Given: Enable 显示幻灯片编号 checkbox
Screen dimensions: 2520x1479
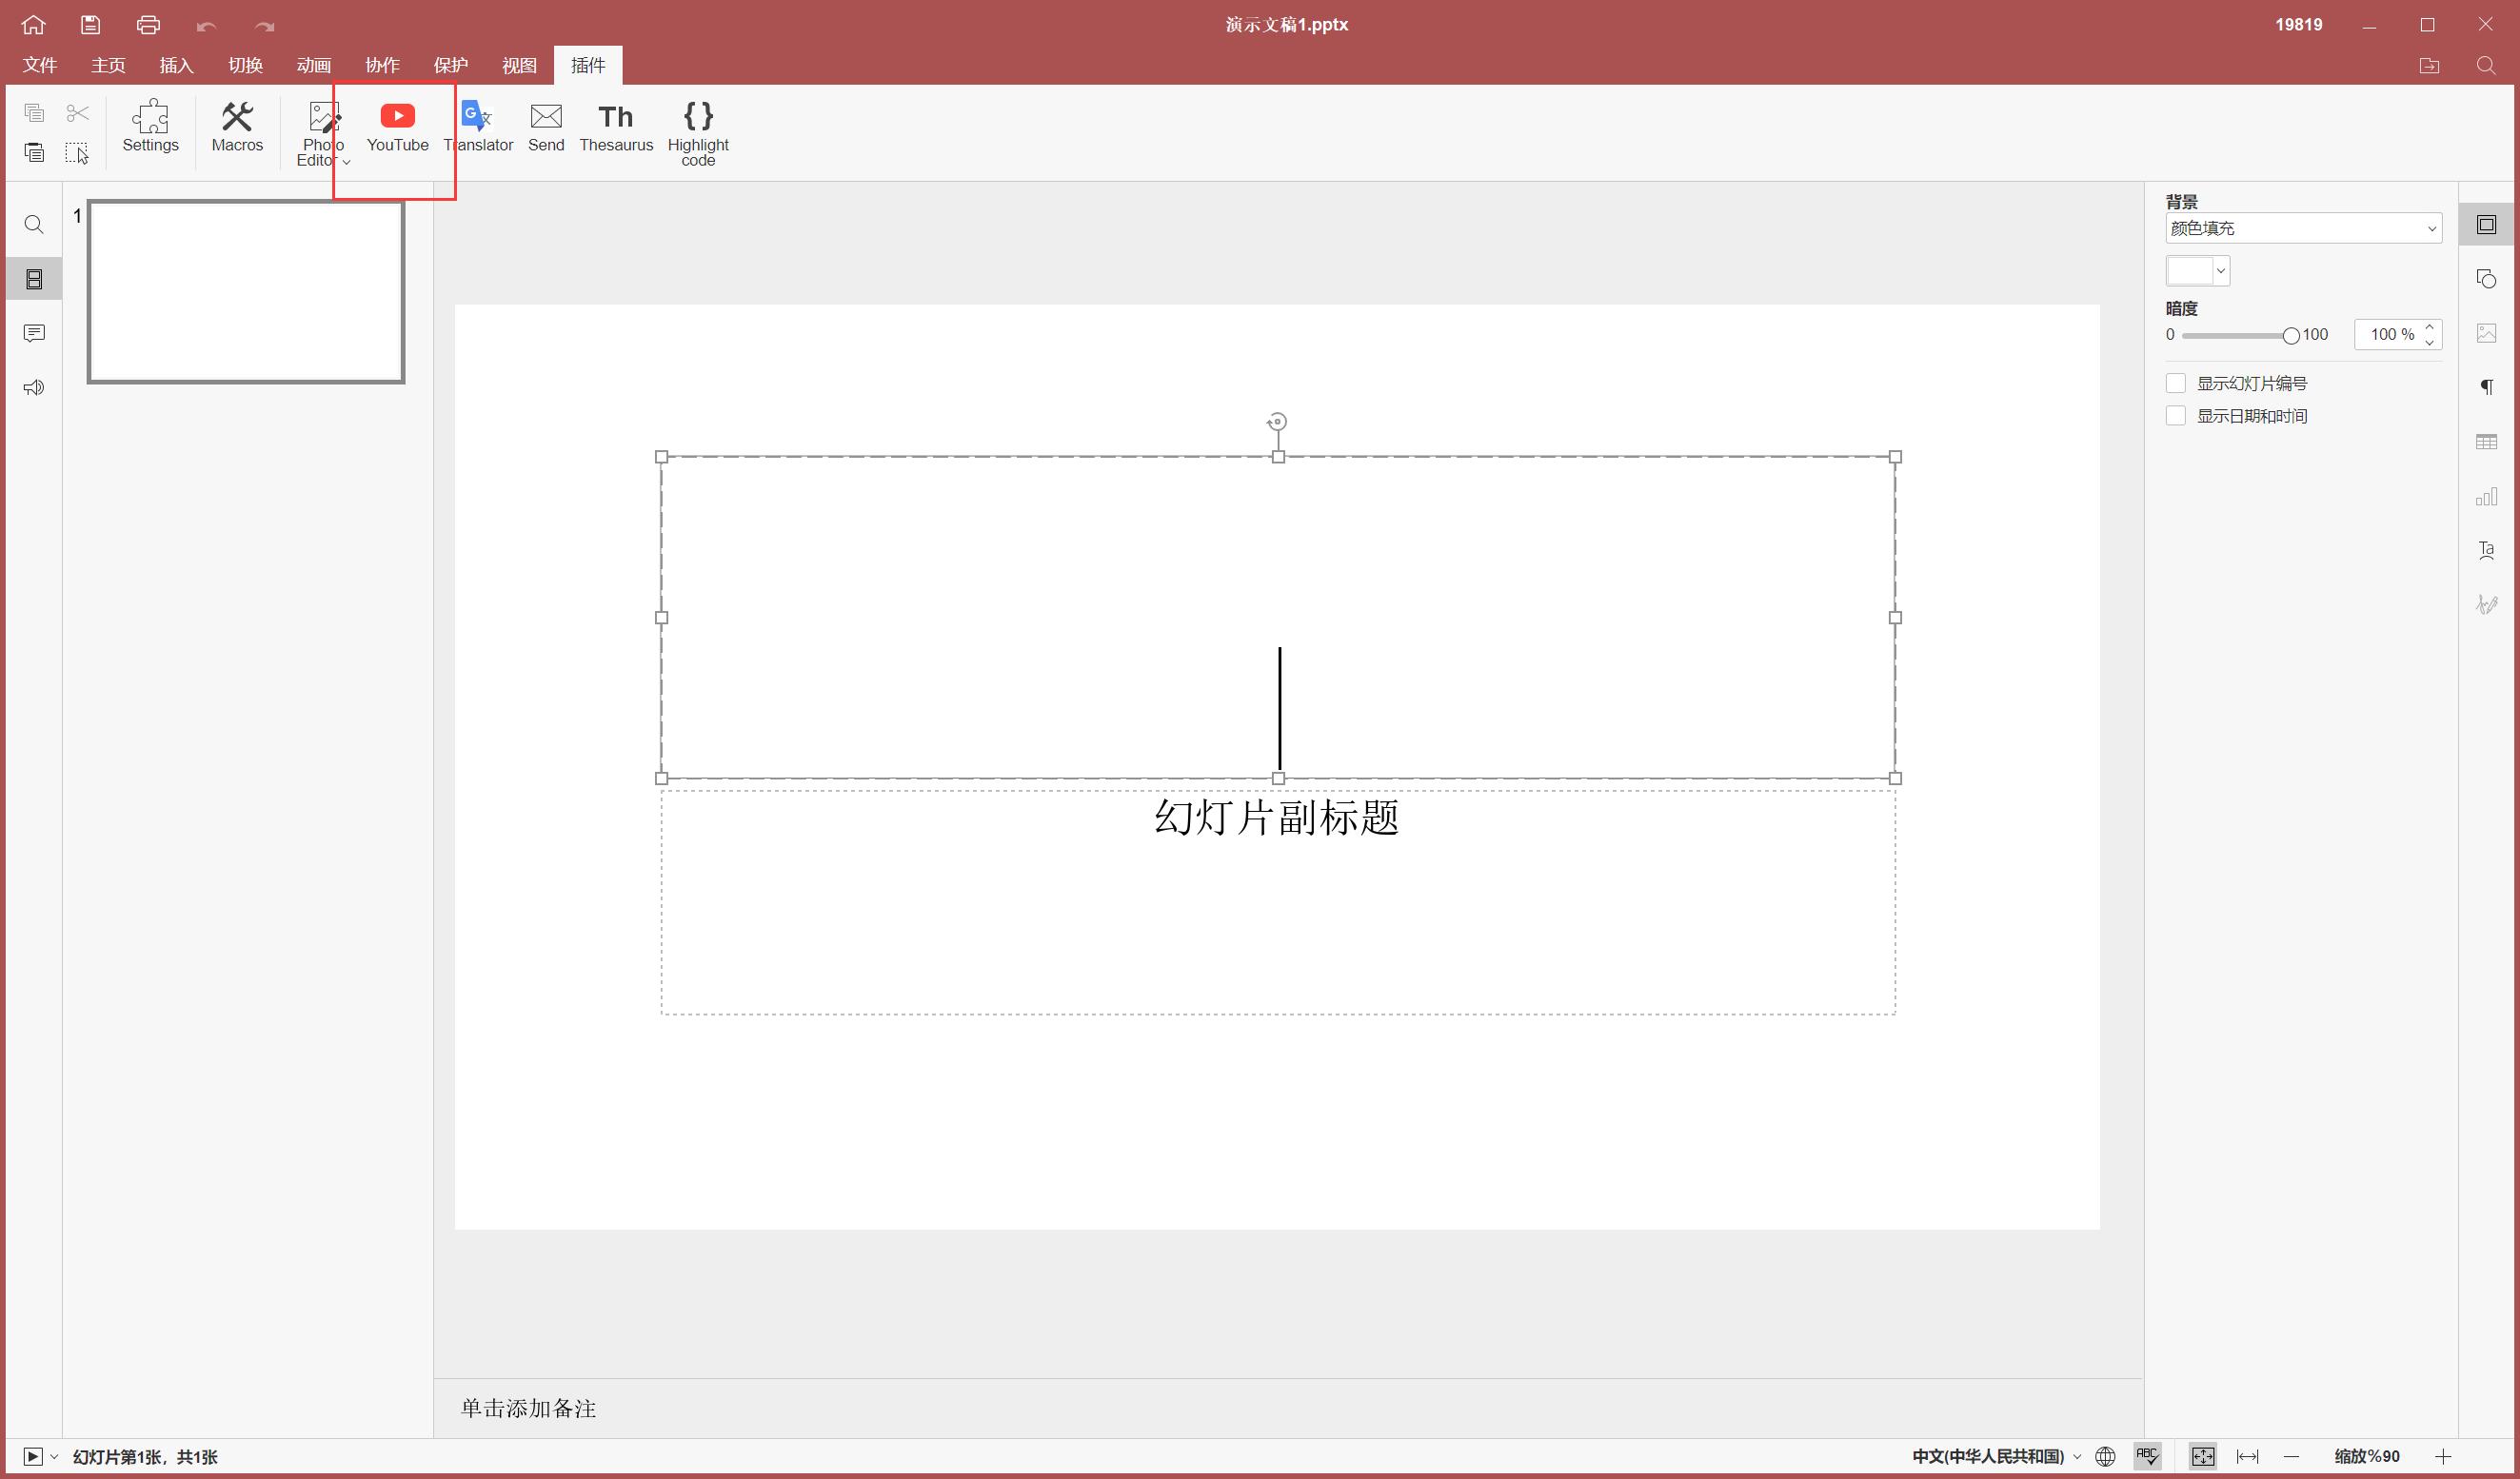Looking at the screenshot, I should 2176,383.
